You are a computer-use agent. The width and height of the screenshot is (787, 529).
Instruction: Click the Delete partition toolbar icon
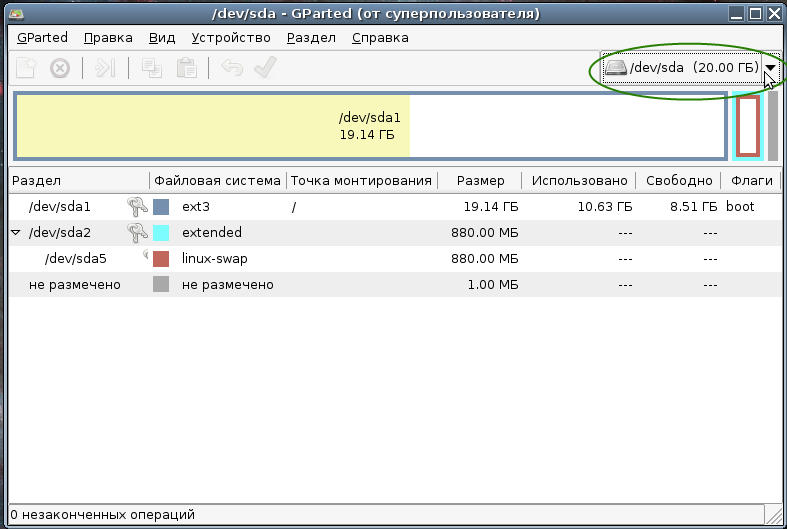(60, 68)
